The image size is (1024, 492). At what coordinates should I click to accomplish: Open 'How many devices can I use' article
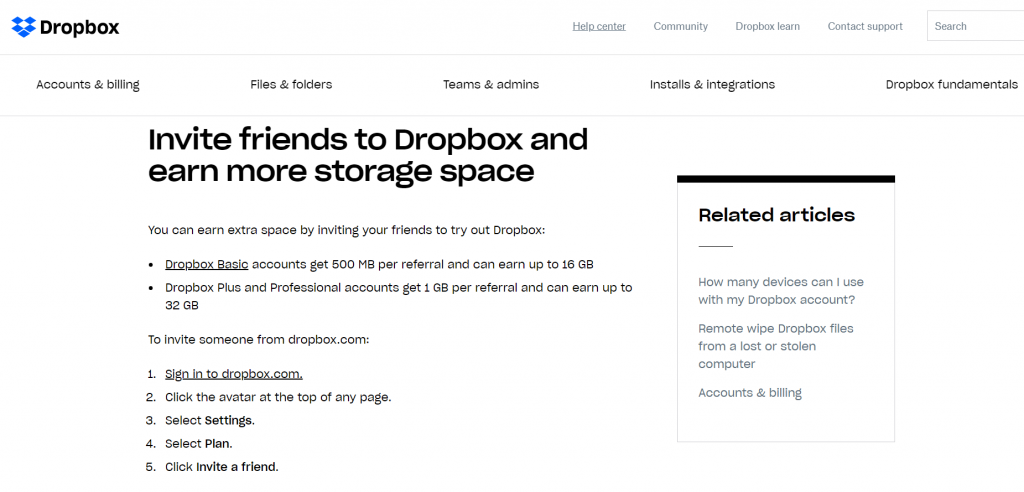coord(781,291)
